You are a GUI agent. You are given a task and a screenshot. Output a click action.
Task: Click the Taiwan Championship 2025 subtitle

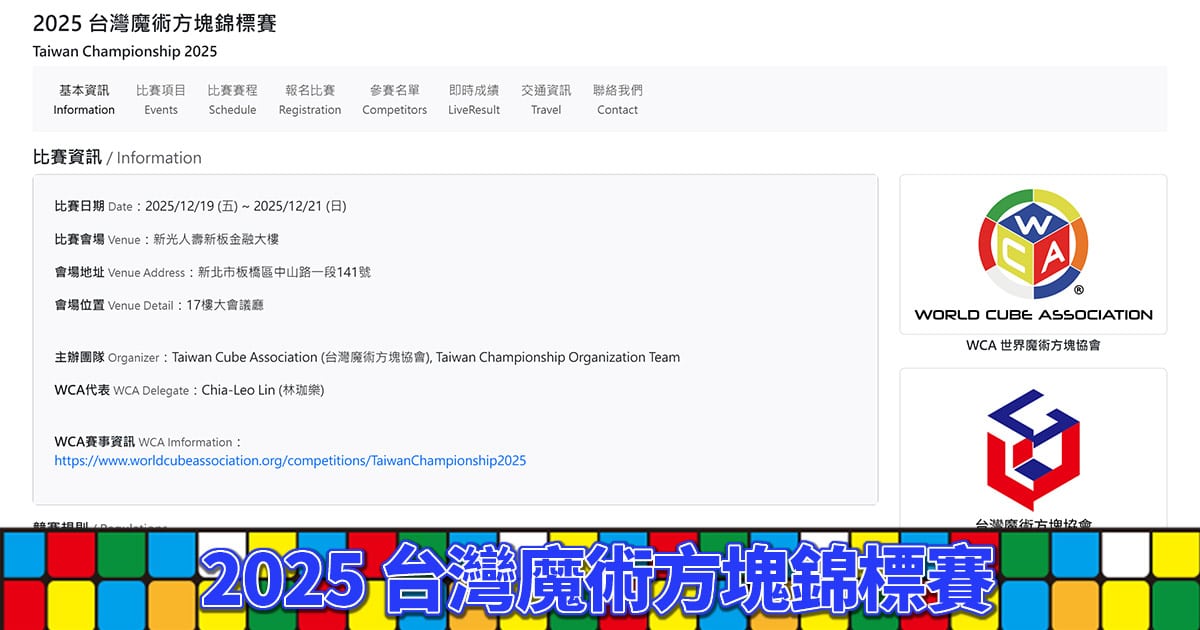click(x=124, y=51)
